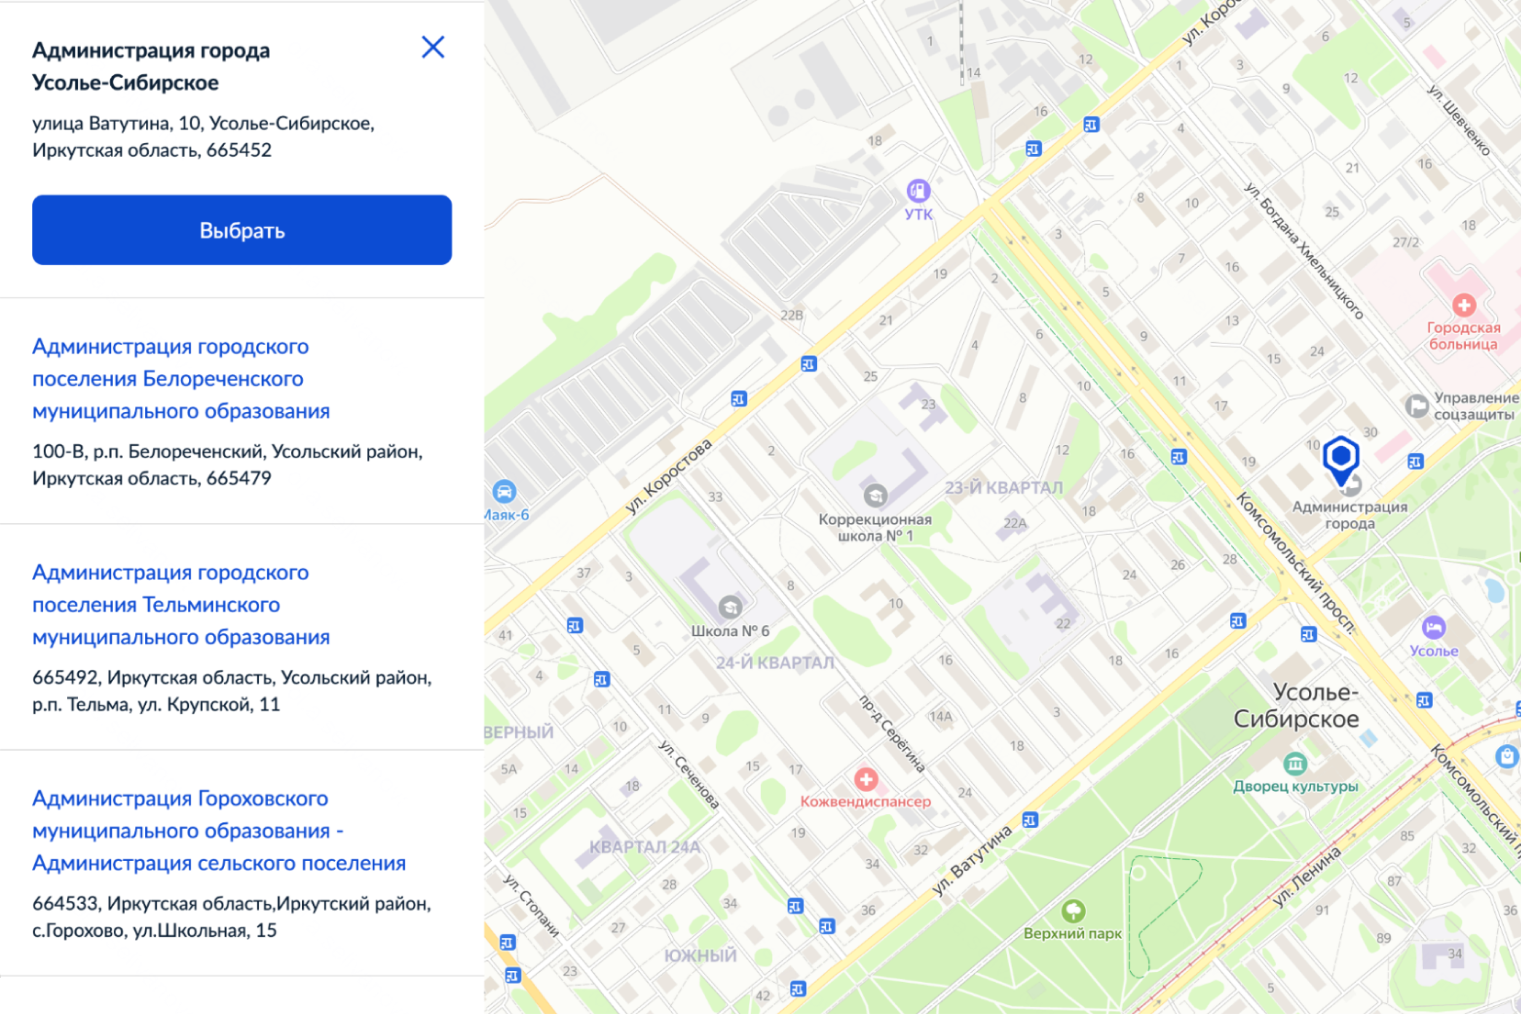This screenshot has height=1014, width=1521.
Task: Click the Городская больница map label
Action: (x=1463, y=336)
